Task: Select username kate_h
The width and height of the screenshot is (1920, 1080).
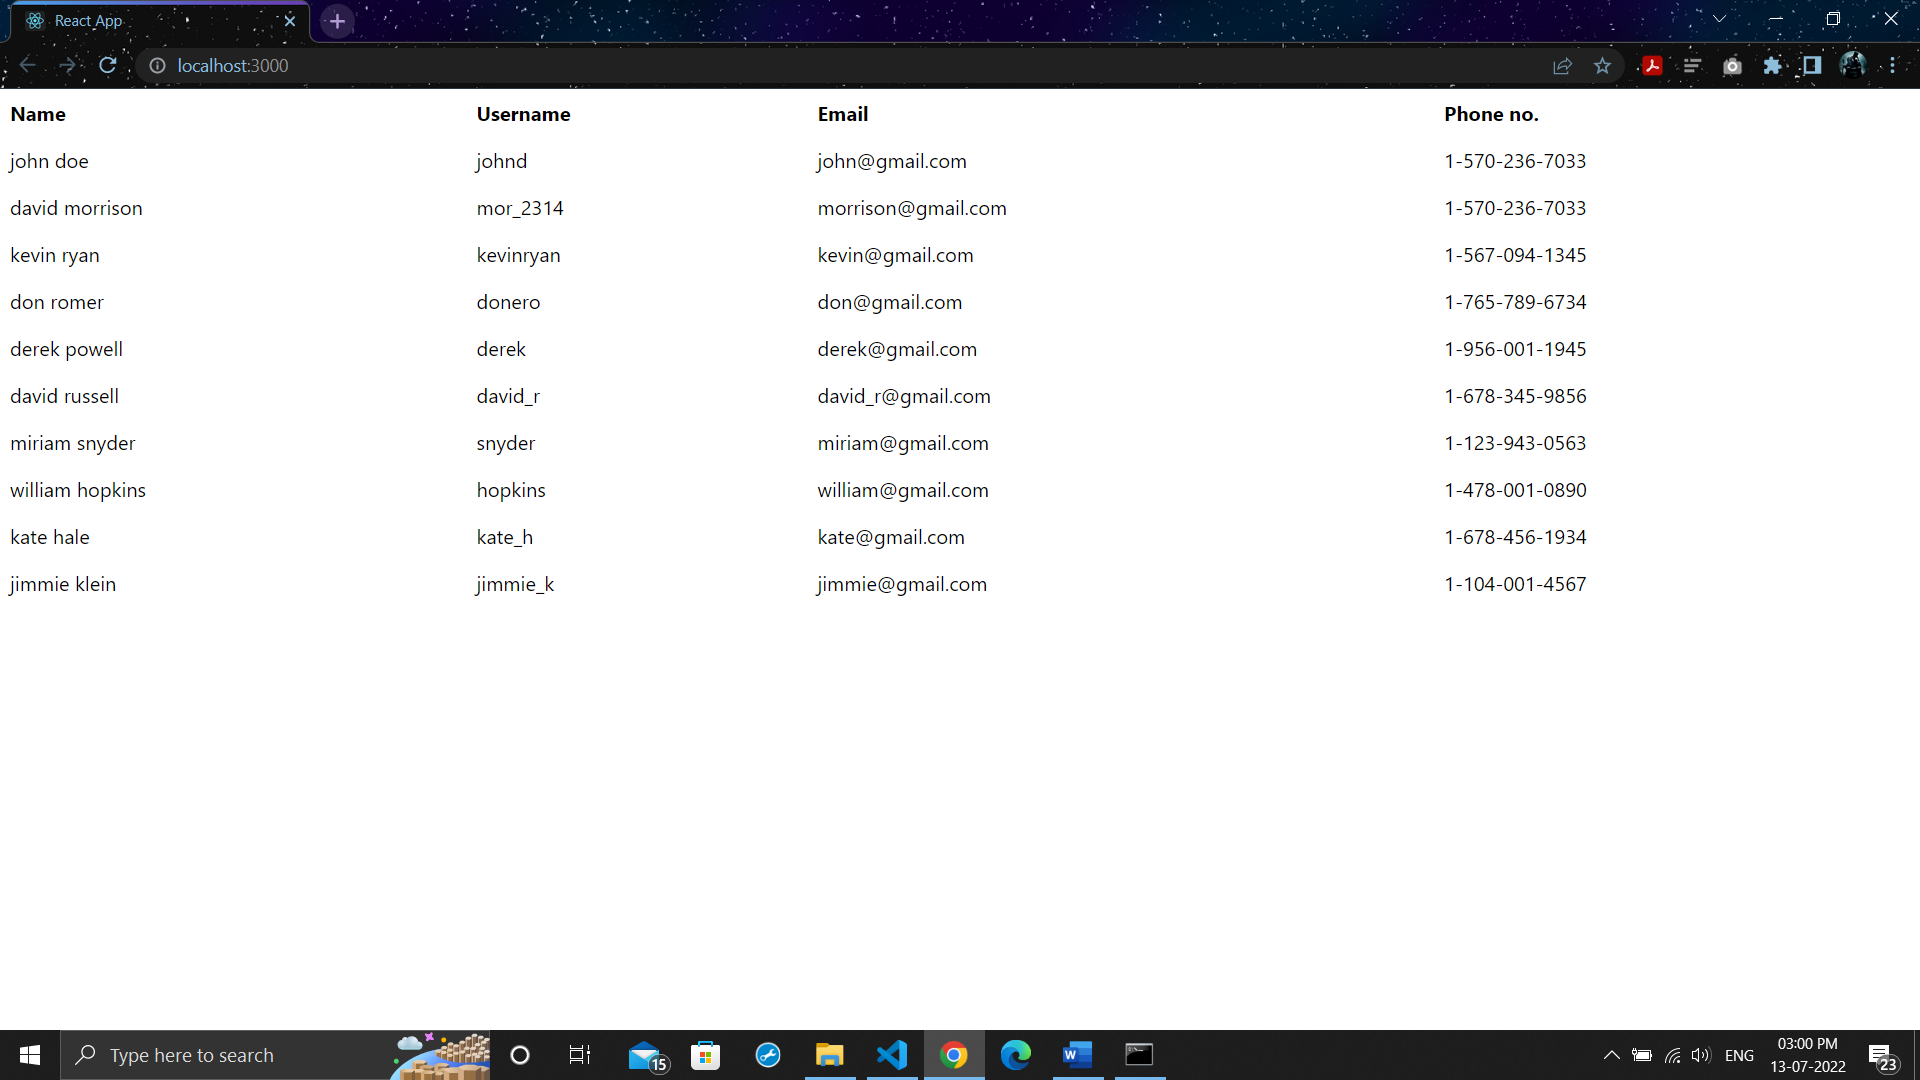Action: [x=505, y=537]
